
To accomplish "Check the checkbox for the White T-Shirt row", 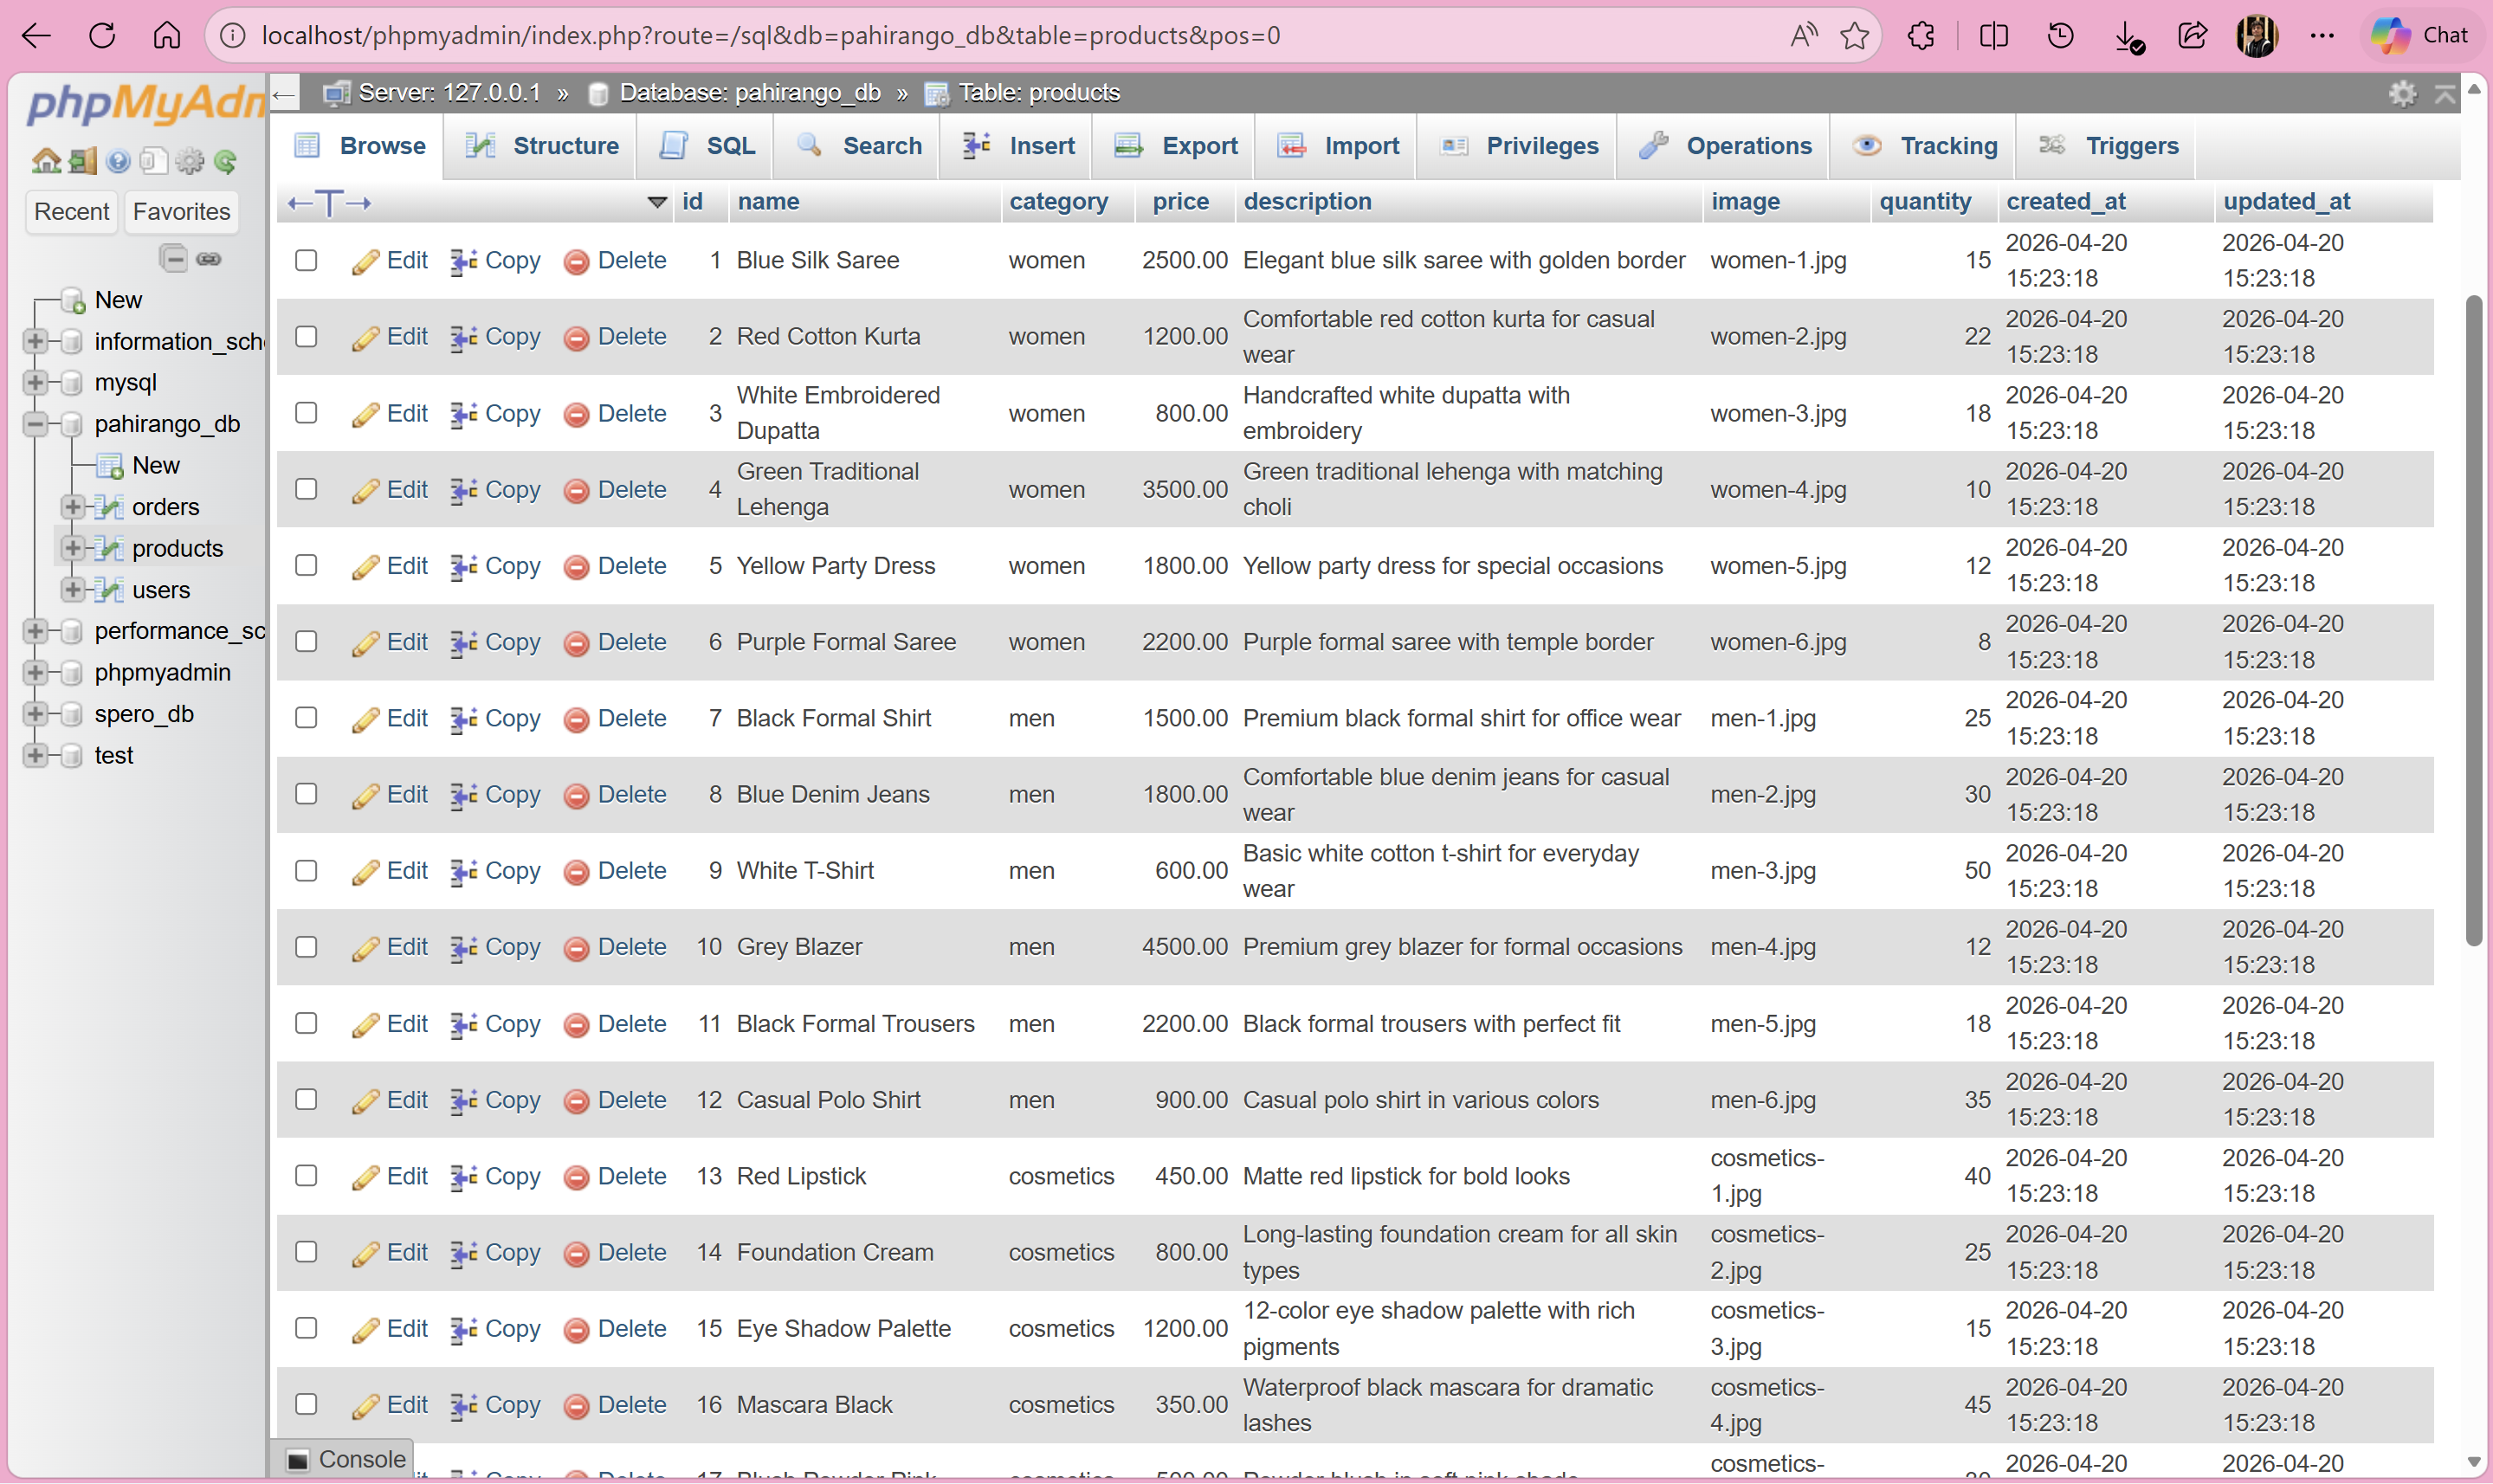I will (306, 871).
